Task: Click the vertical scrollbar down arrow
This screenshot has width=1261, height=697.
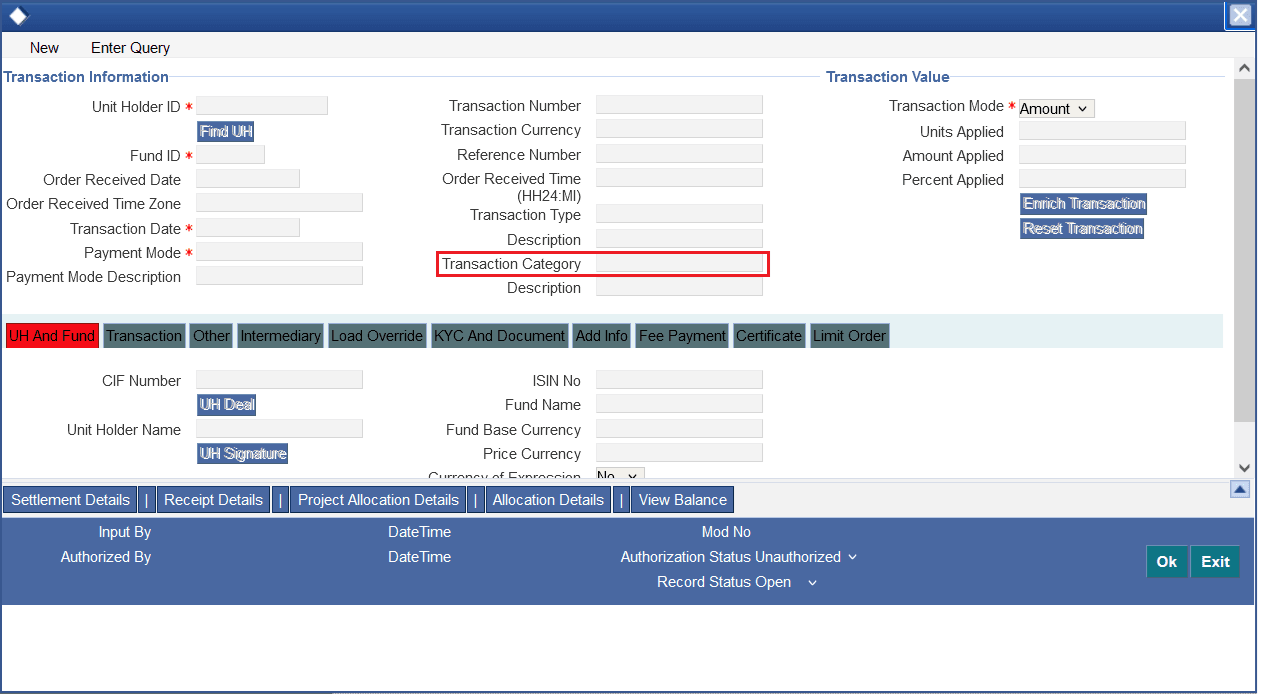Action: (x=1244, y=467)
